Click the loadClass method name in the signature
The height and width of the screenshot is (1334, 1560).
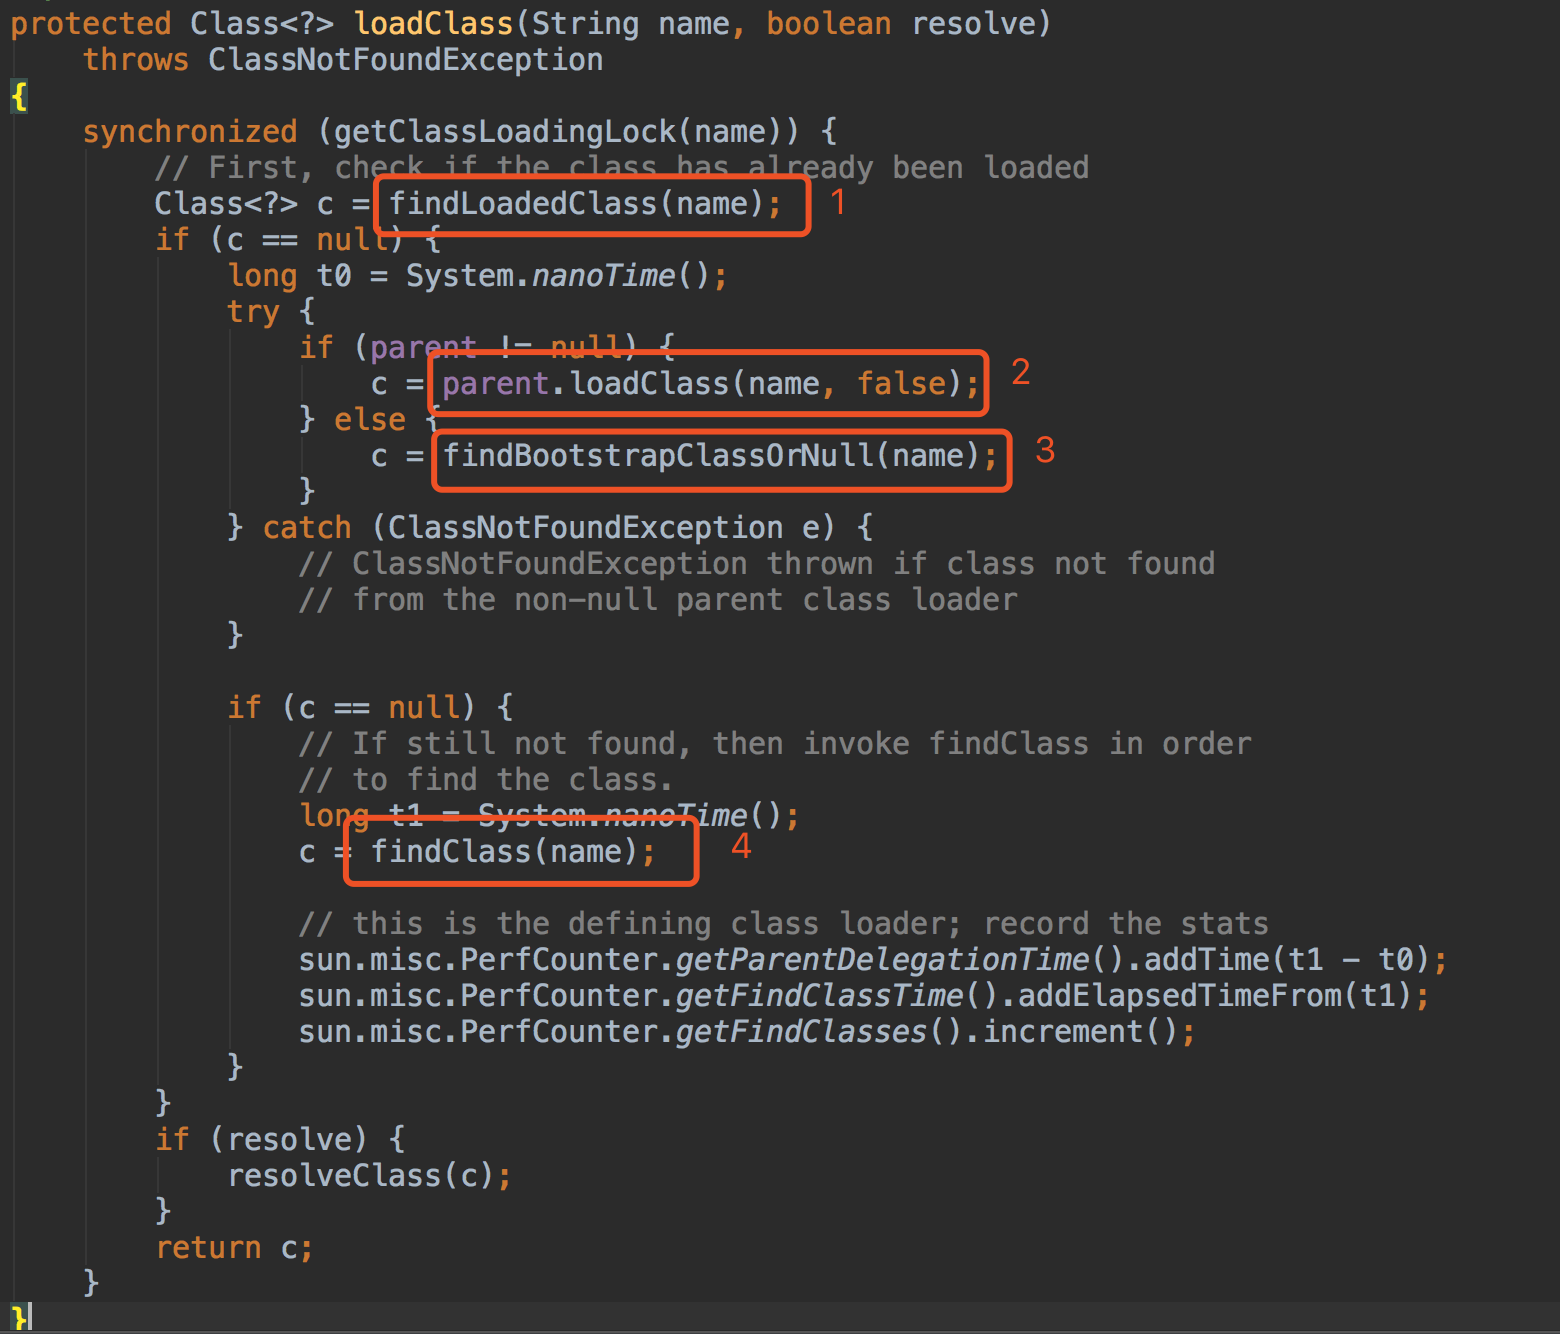point(433,23)
